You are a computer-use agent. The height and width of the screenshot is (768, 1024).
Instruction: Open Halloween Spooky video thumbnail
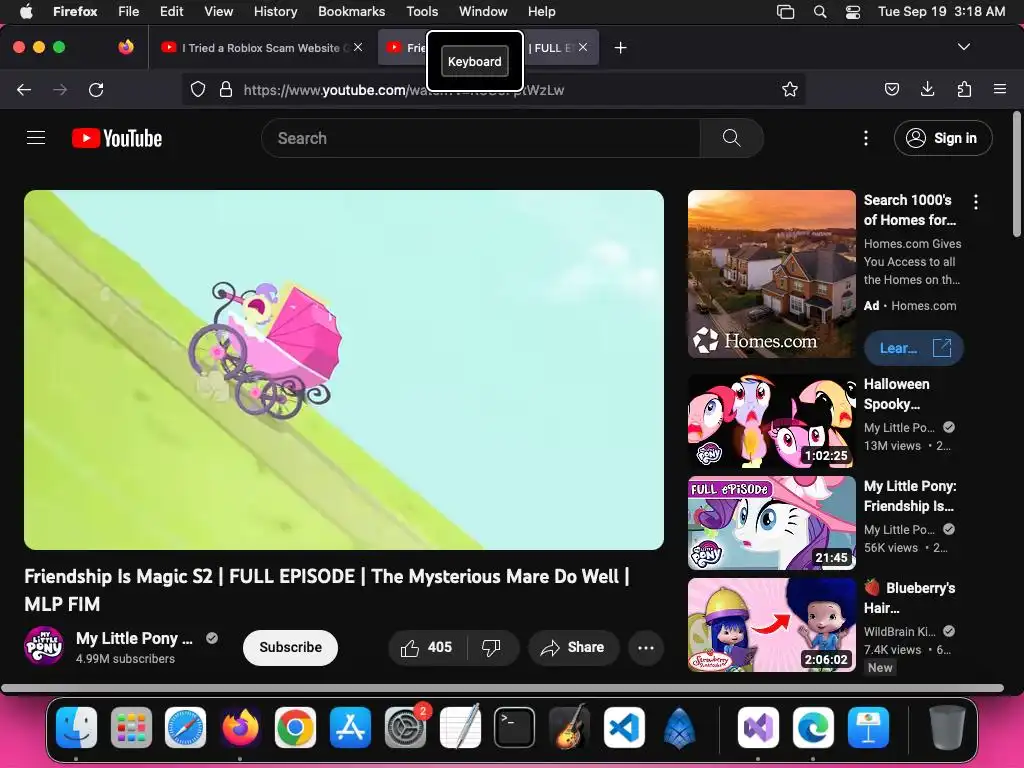point(771,421)
